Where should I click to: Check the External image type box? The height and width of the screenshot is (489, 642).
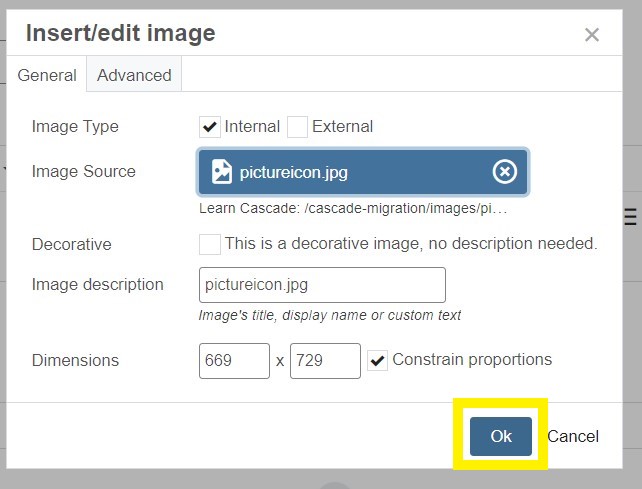pos(297,127)
